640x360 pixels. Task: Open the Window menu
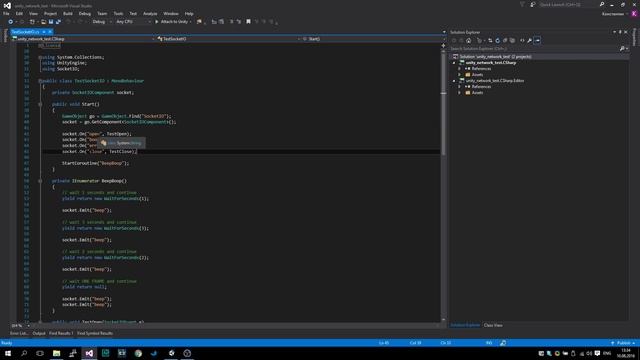(x=171, y=13)
